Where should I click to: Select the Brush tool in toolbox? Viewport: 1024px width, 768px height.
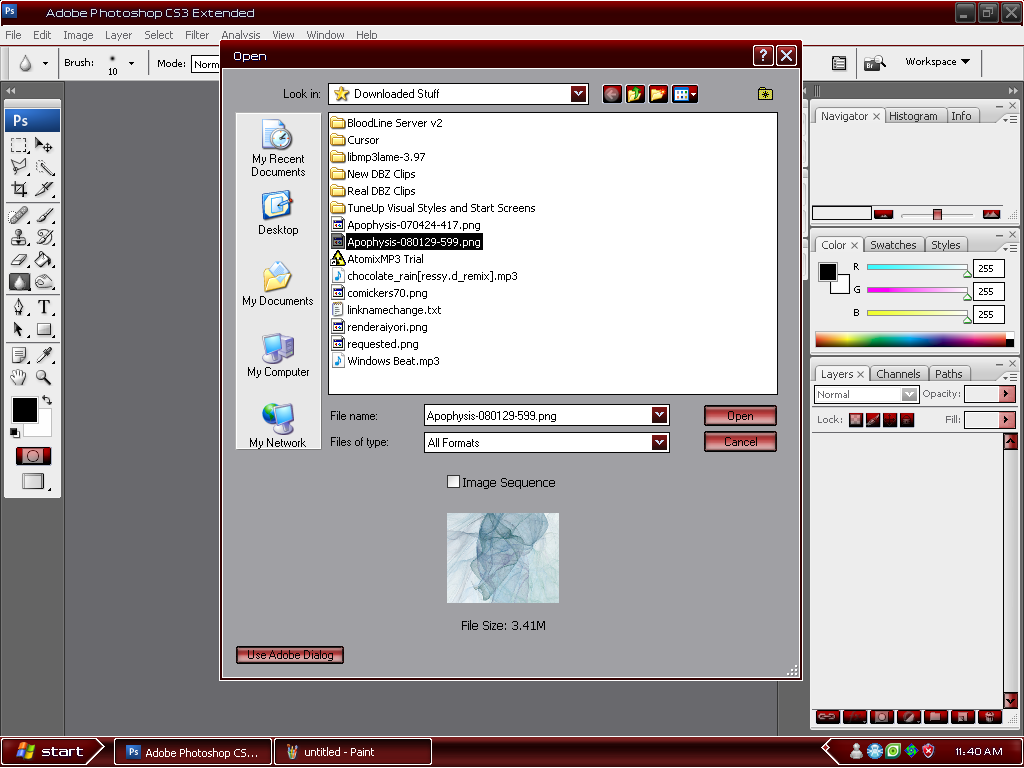click(44, 215)
